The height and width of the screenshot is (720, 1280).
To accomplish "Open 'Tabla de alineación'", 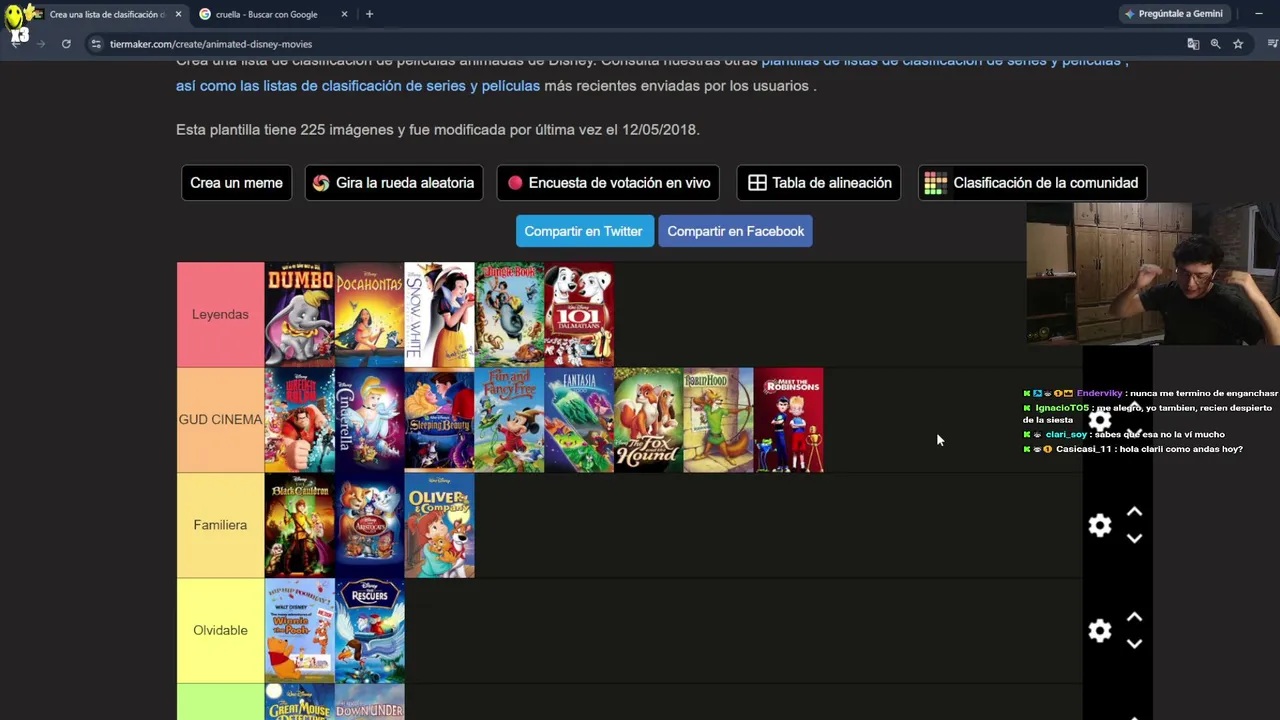I will pyautogui.click(x=819, y=183).
